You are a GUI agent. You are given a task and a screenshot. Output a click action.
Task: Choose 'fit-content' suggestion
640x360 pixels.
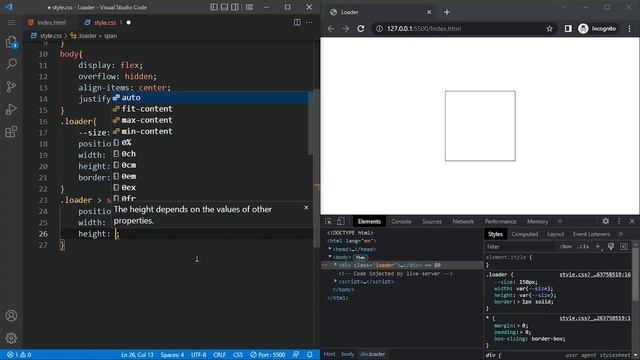210,109
